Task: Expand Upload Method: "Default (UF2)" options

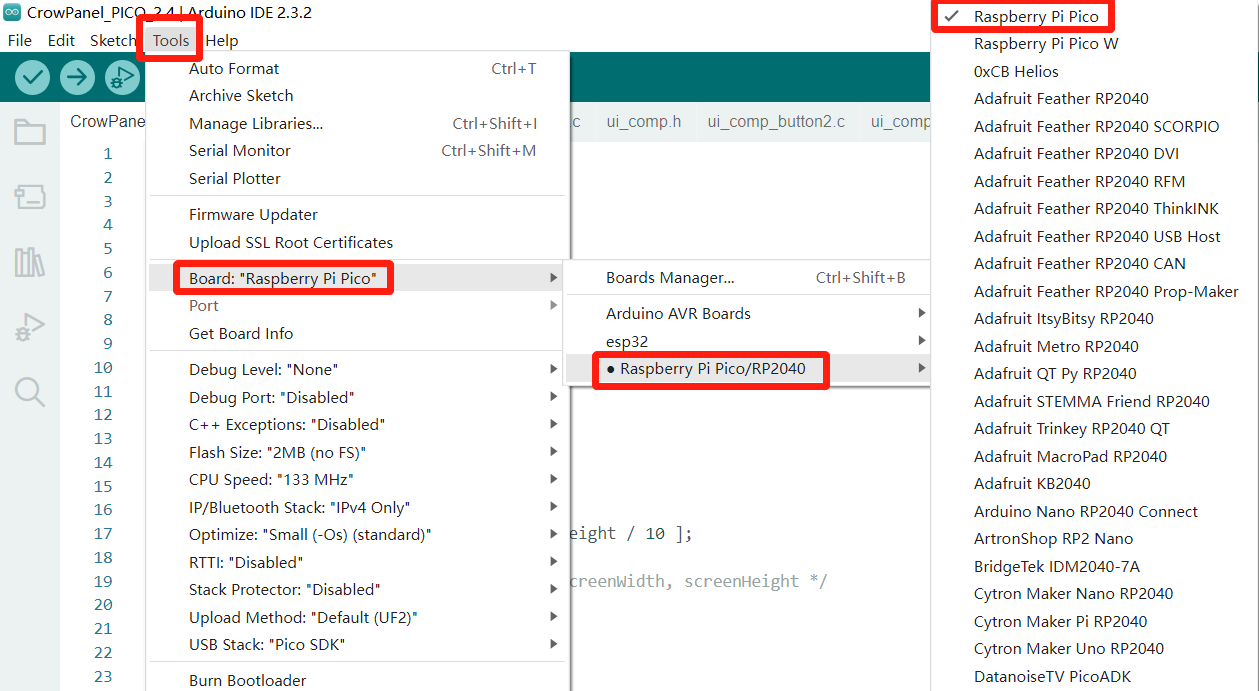Action: (359, 618)
